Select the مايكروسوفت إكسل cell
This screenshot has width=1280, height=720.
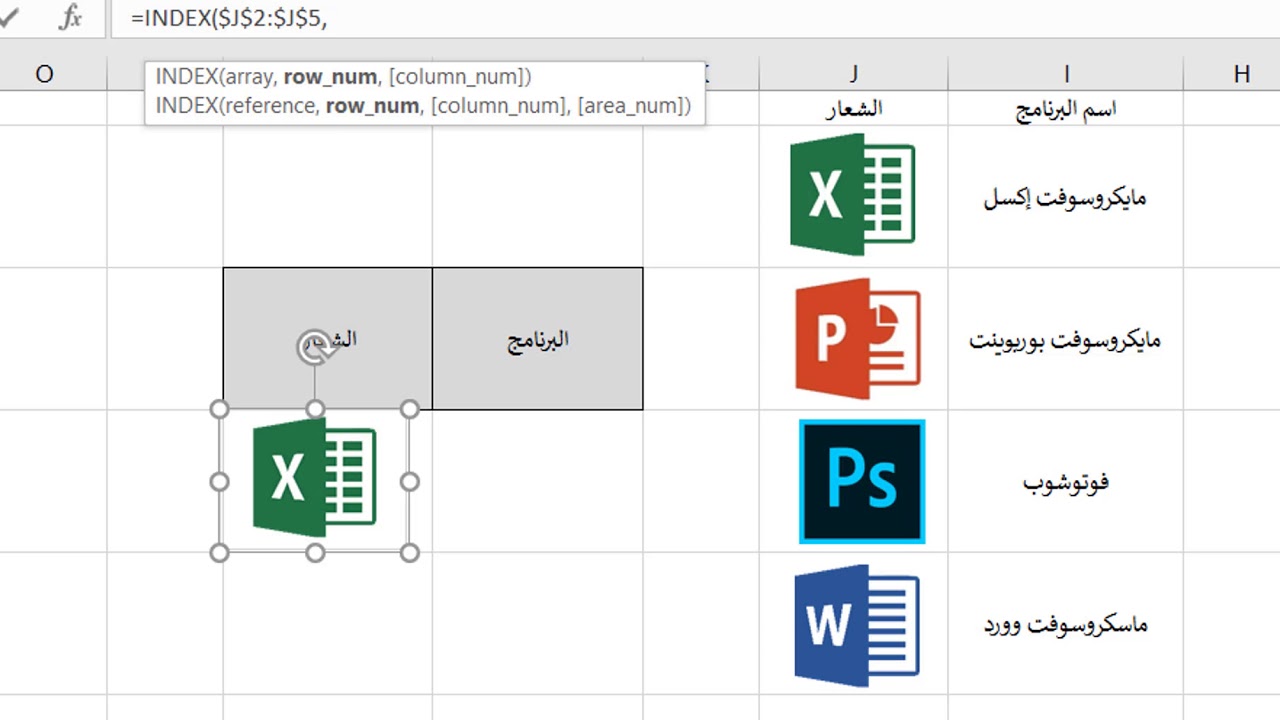pyautogui.click(x=1065, y=197)
